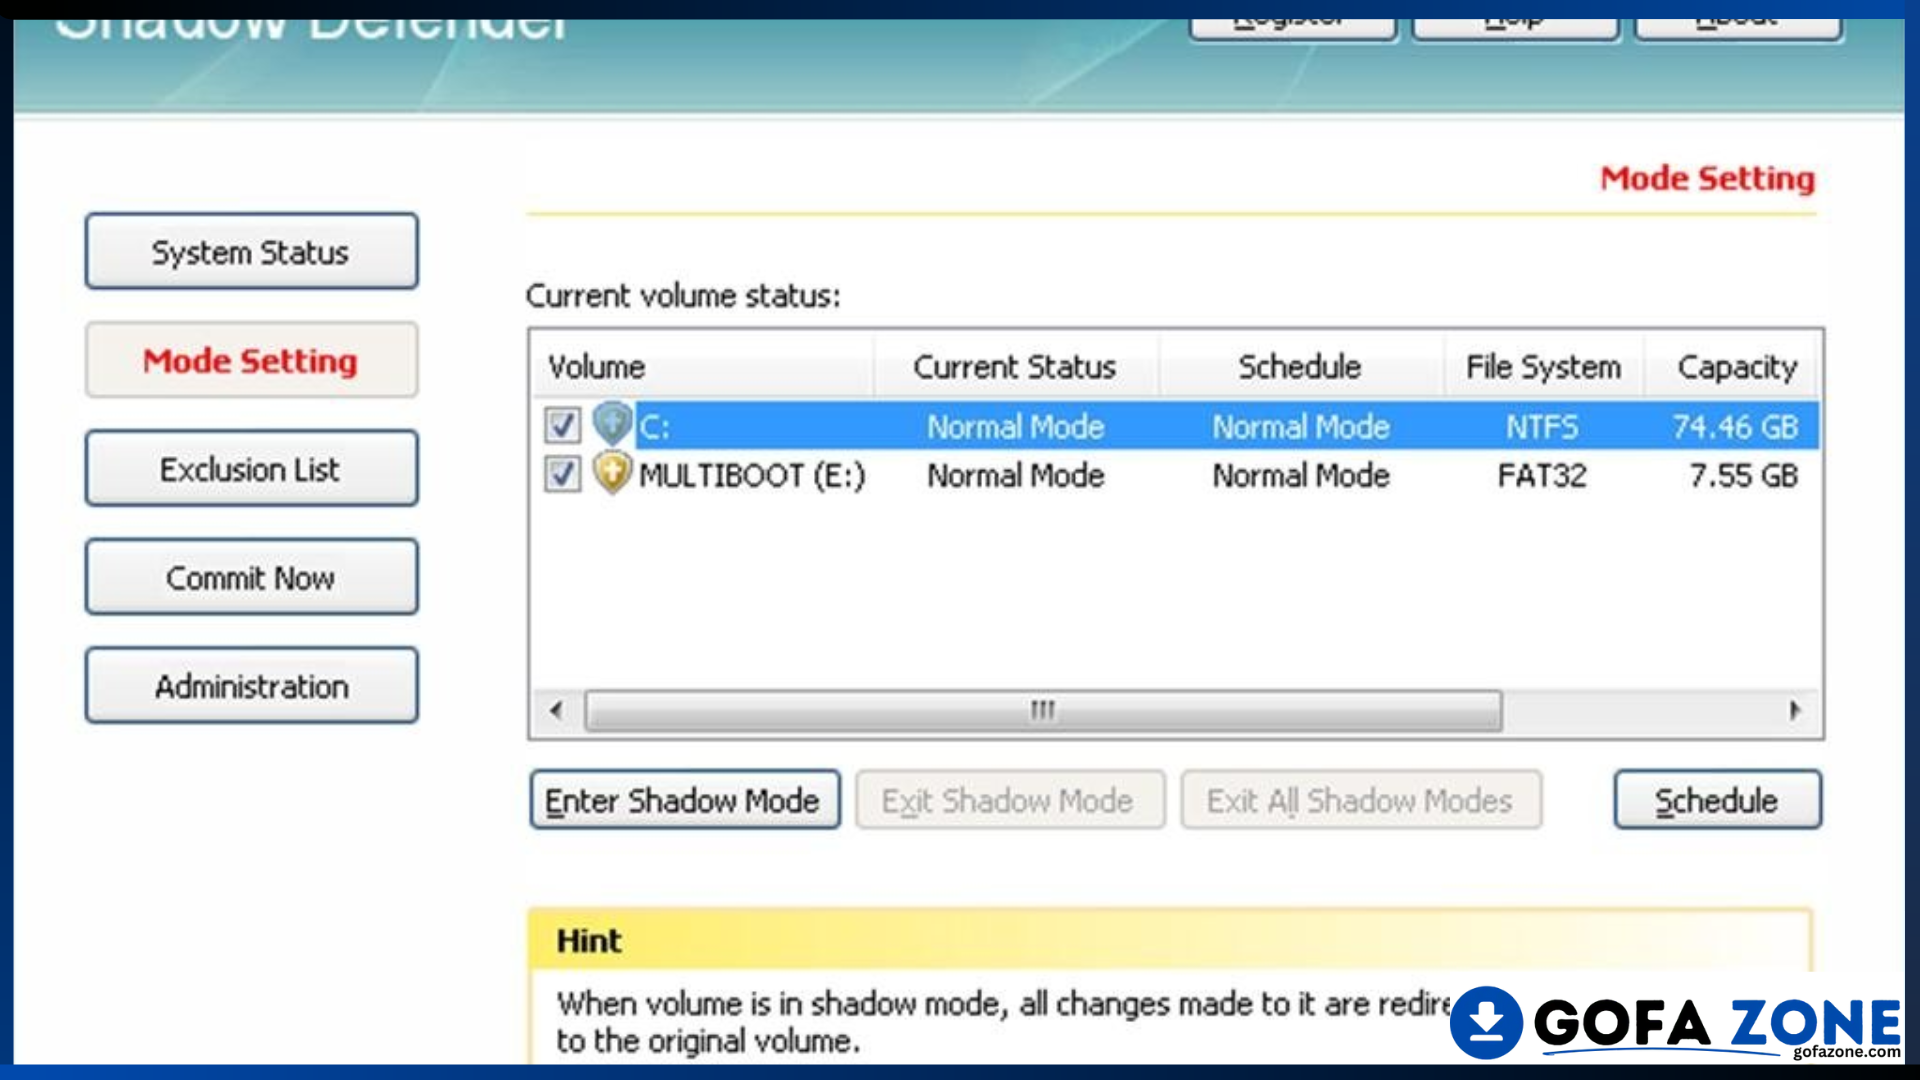
Task: Open the Exclusion List page
Action: pyautogui.click(x=251, y=469)
